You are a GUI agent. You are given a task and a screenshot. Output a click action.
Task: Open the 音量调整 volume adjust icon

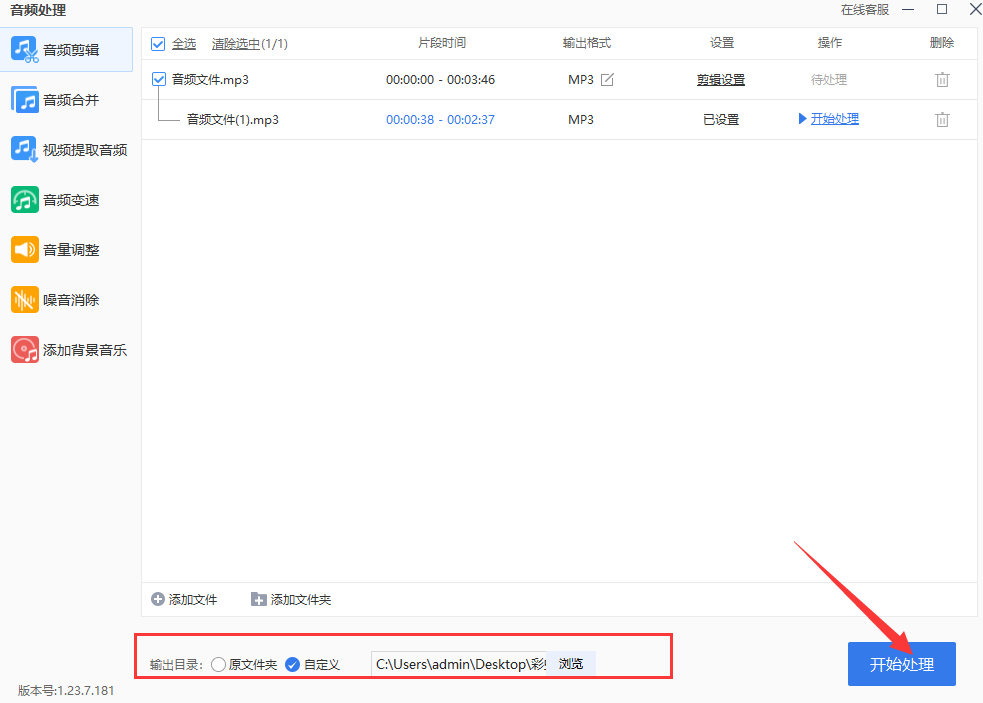tap(24, 250)
